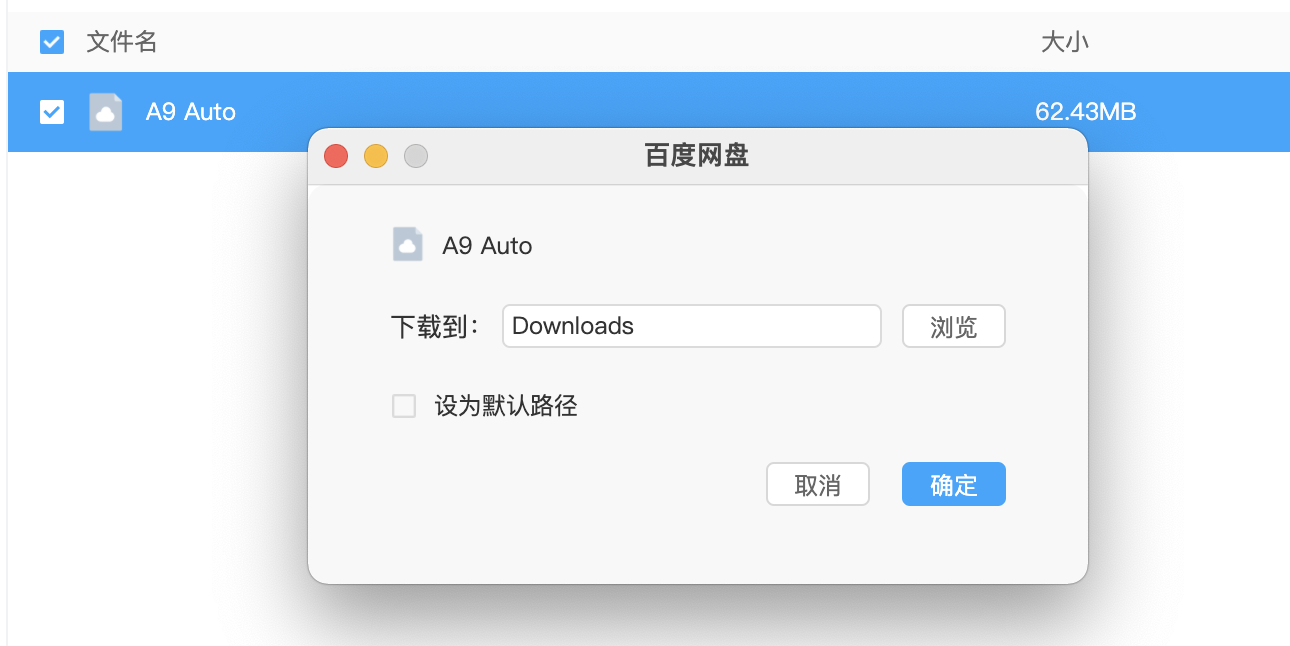The width and height of the screenshot is (1290, 646).
Task: Click the 大小 column header
Action: (x=1065, y=42)
